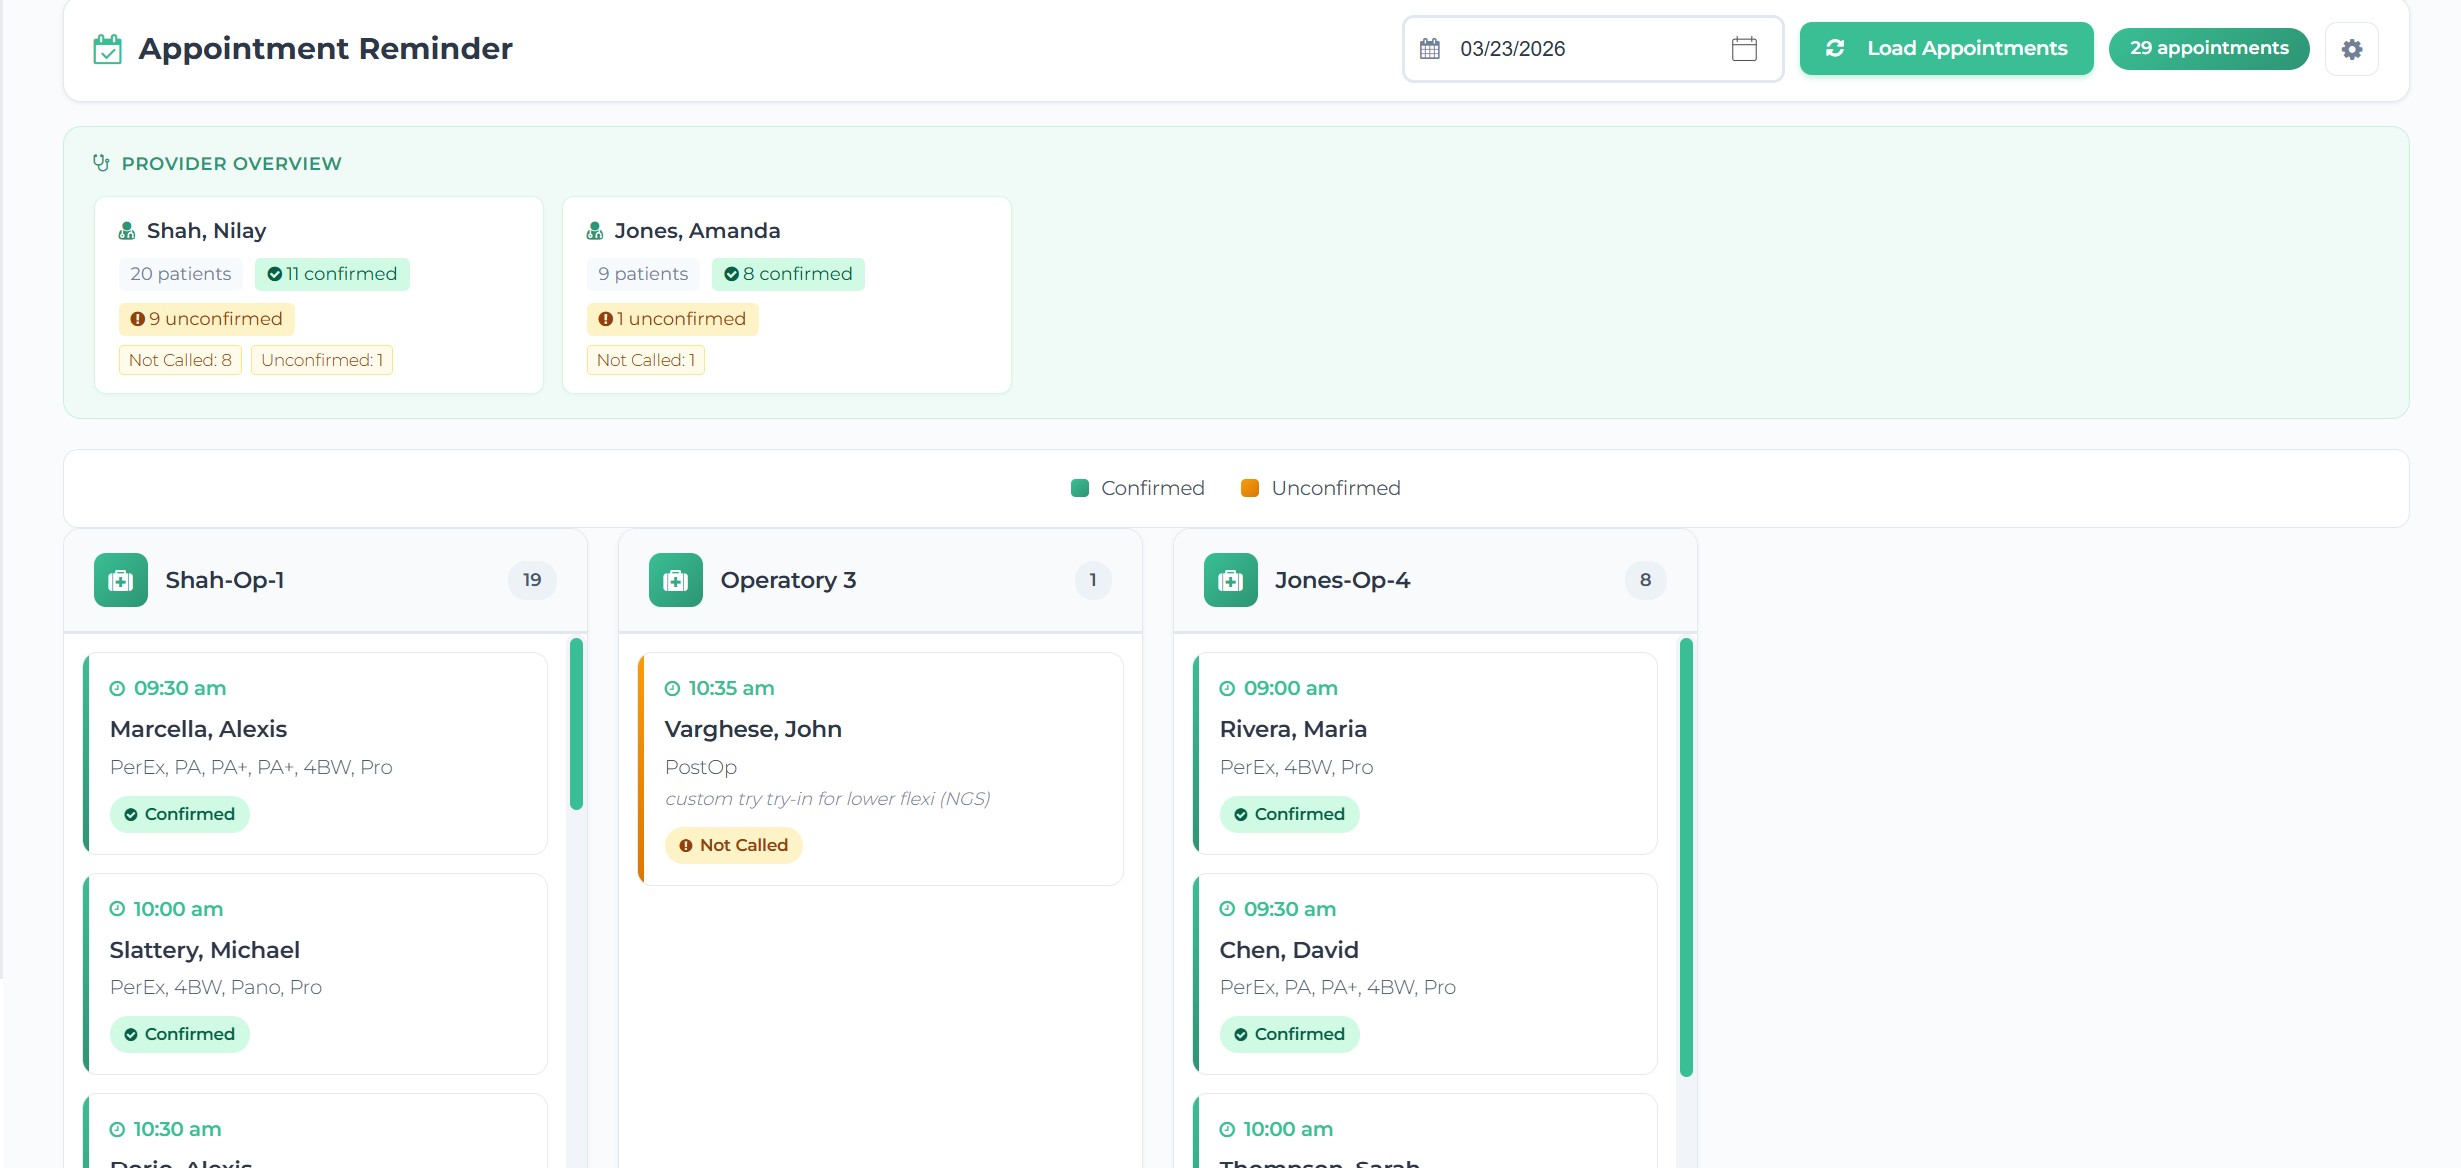2461x1168 pixels.
Task: Toggle the Confirmed legend filter
Action: pyautogui.click(x=1138, y=488)
